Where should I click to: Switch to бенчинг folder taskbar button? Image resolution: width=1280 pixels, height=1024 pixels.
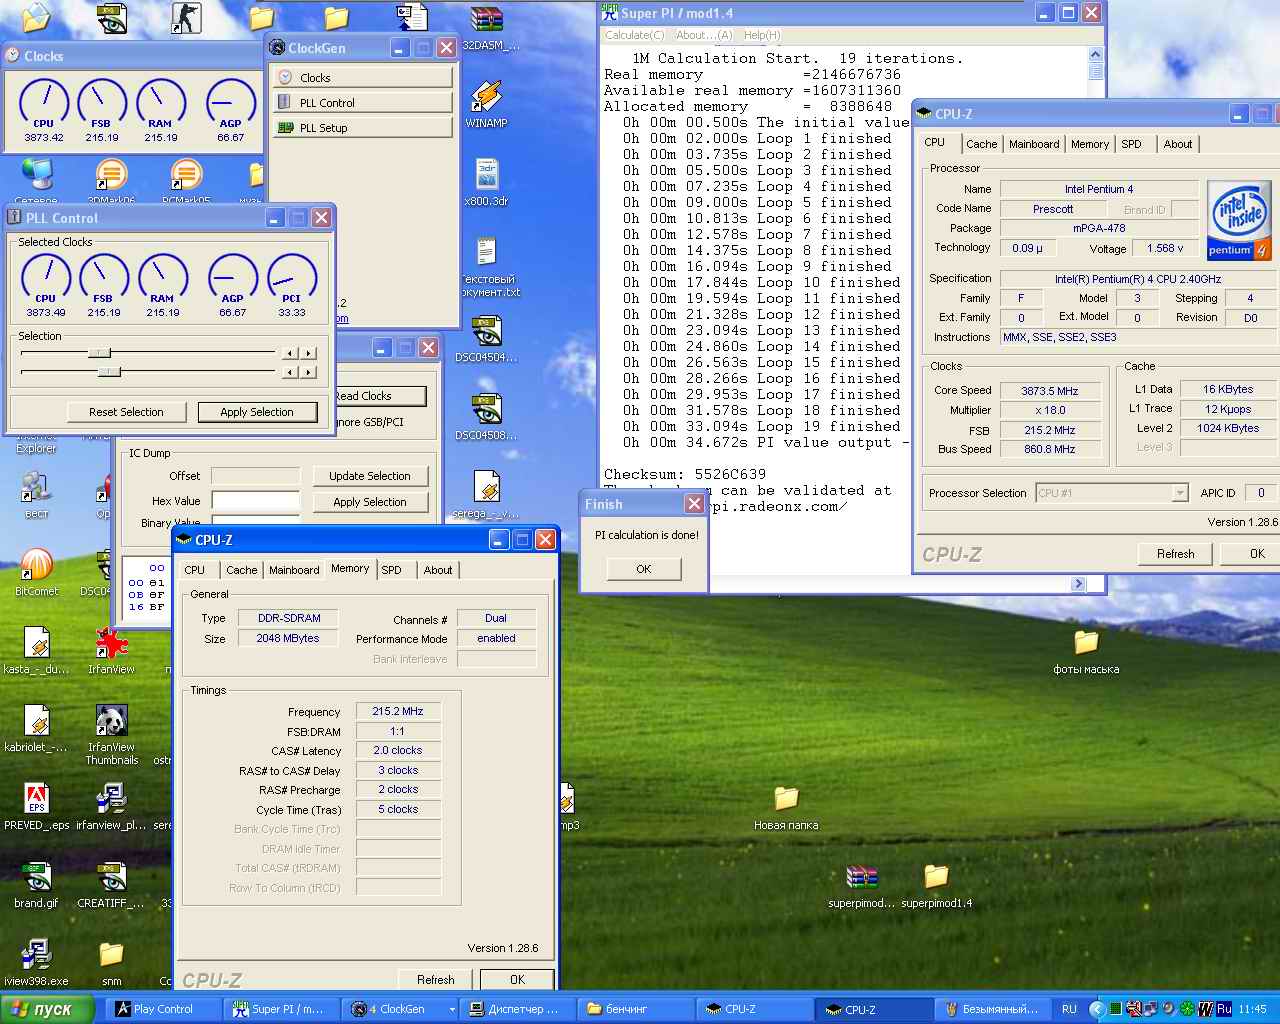click(637, 1010)
